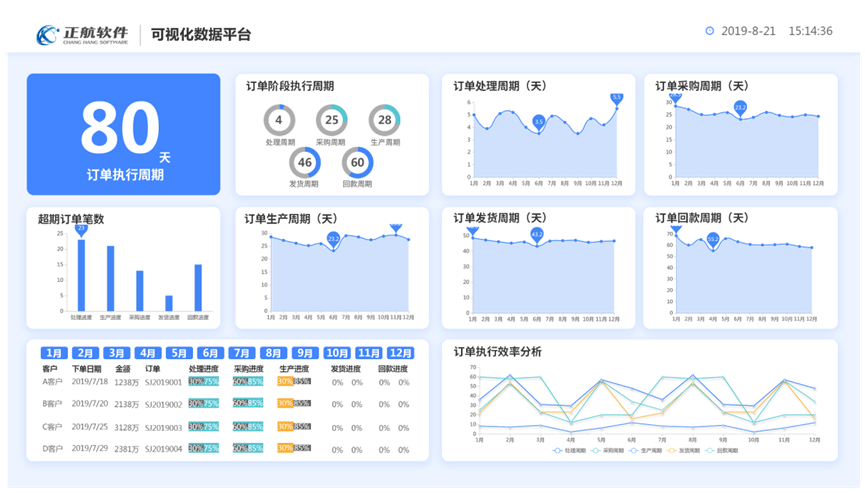Open the 4月 month tab

point(148,353)
